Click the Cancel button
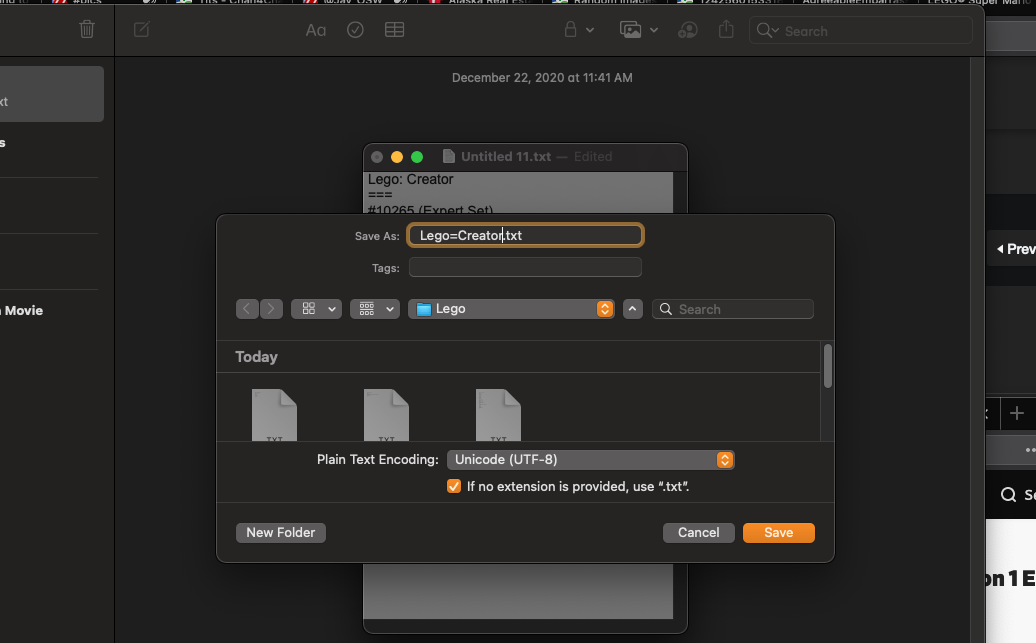Screen dimensions: 1036x643 tap(698, 533)
